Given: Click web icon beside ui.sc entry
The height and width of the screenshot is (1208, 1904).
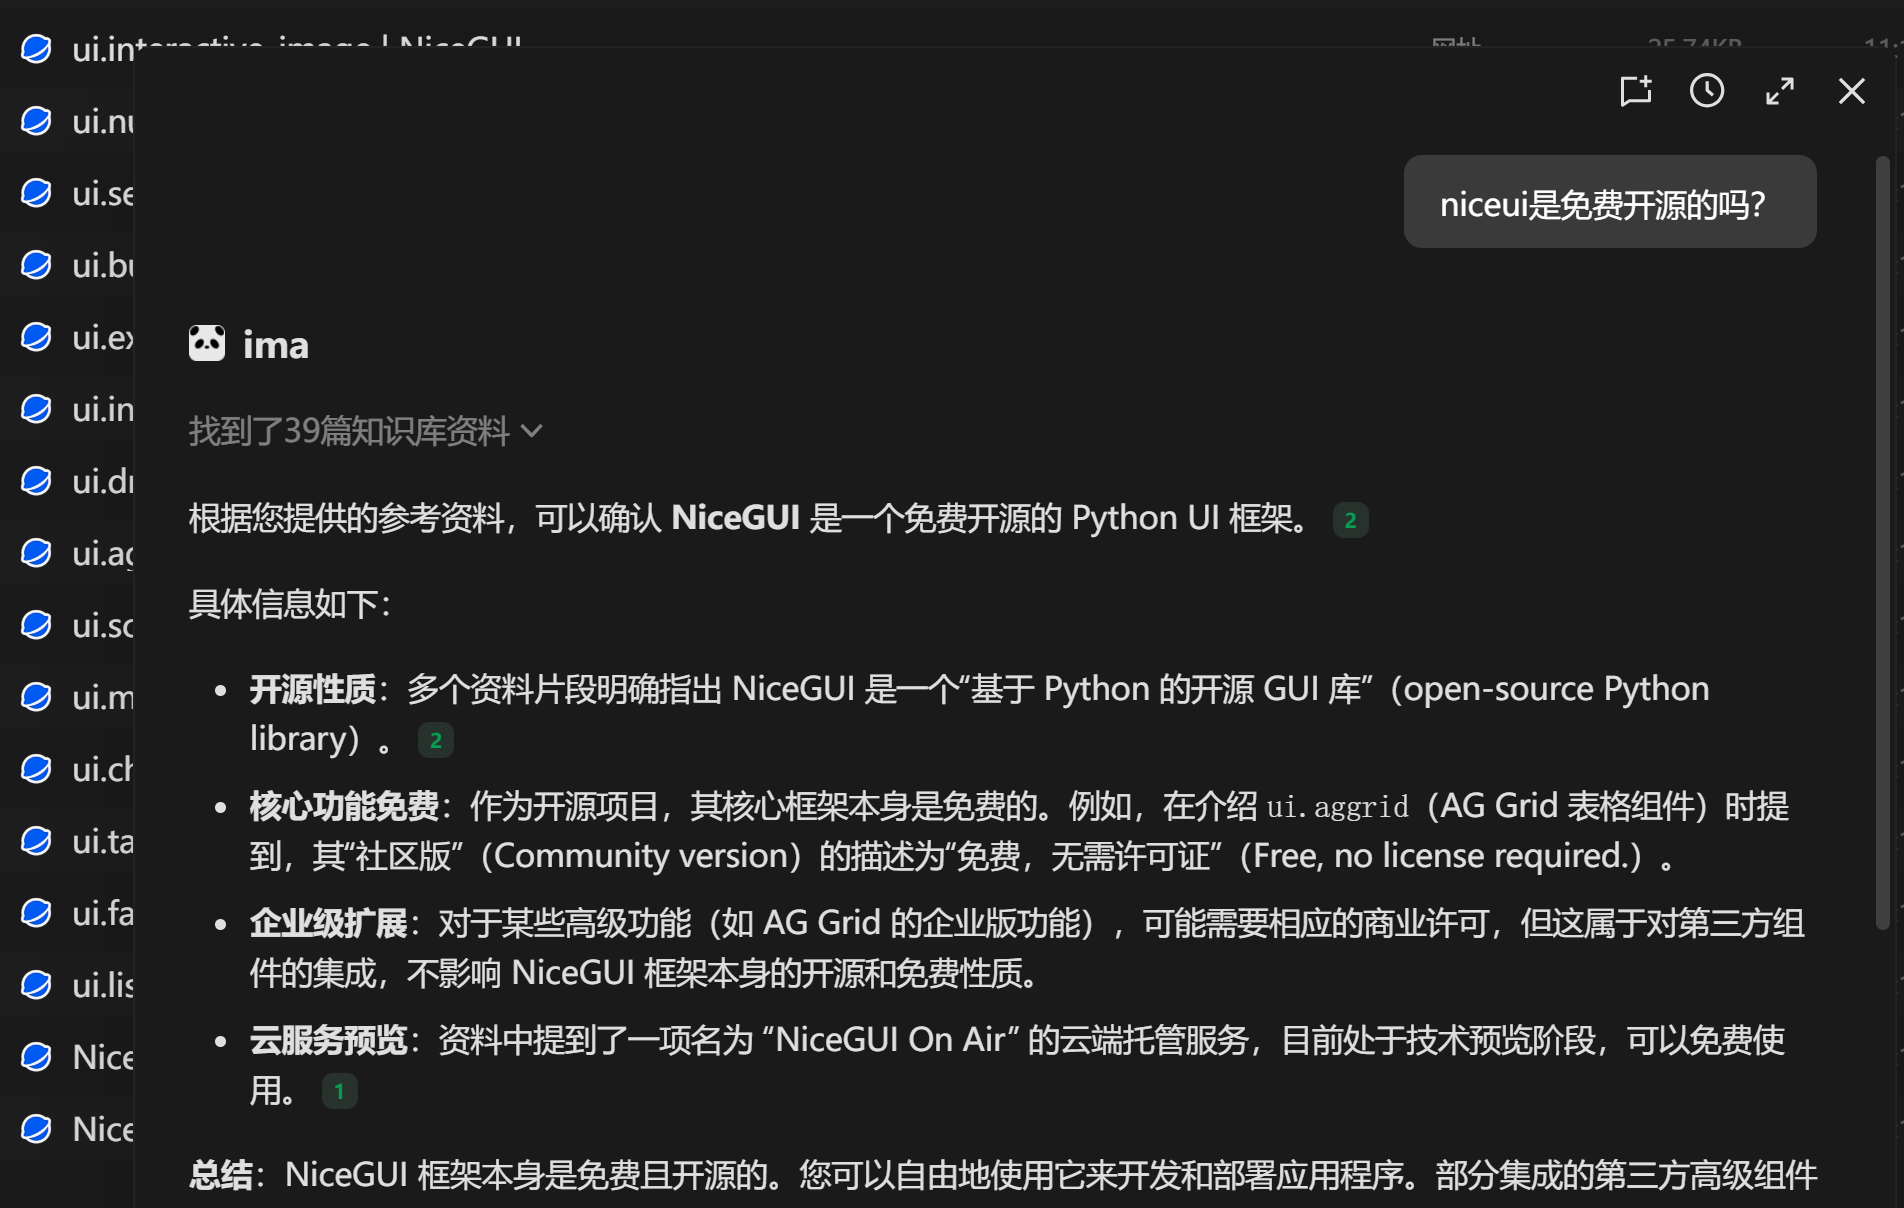Looking at the screenshot, I should [x=36, y=625].
